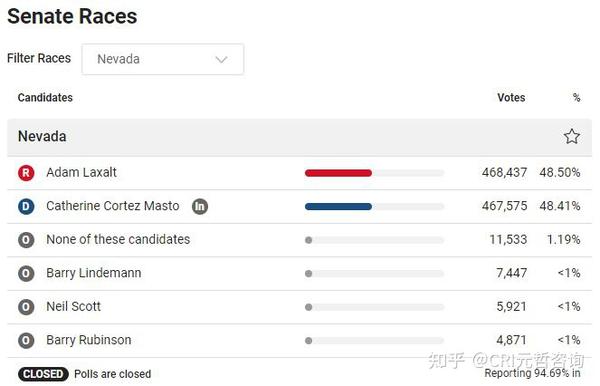This screenshot has width=600, height=386.
Task: Click the CLOSED polls status badge
Action: pyautogui.click(x=43, y=374)
